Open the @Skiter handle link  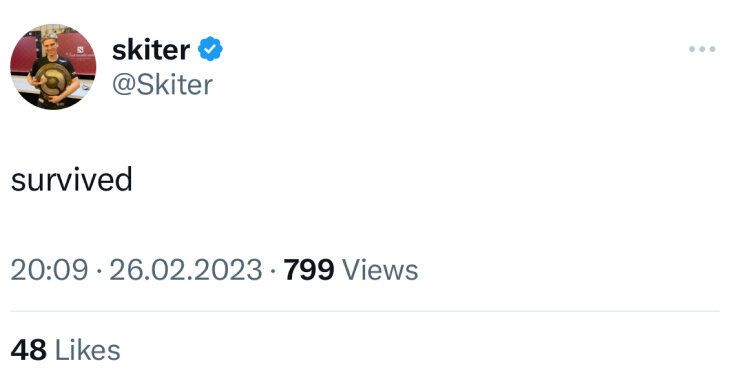click(x=162, y=85)
